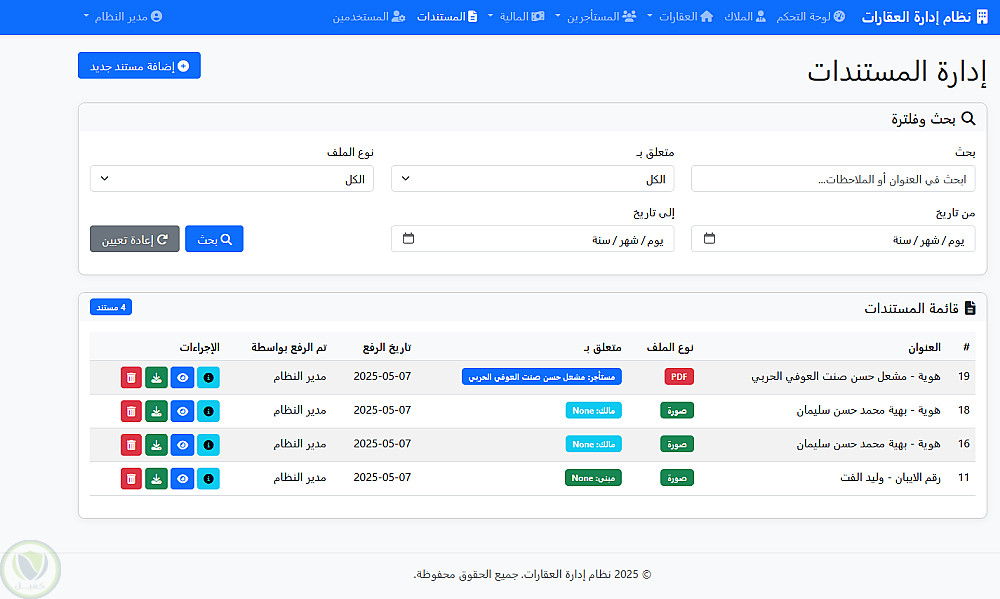1000x599 pixels.
Task: Delete document row 19
Action: pyautogui.click(x=131, y=378)
